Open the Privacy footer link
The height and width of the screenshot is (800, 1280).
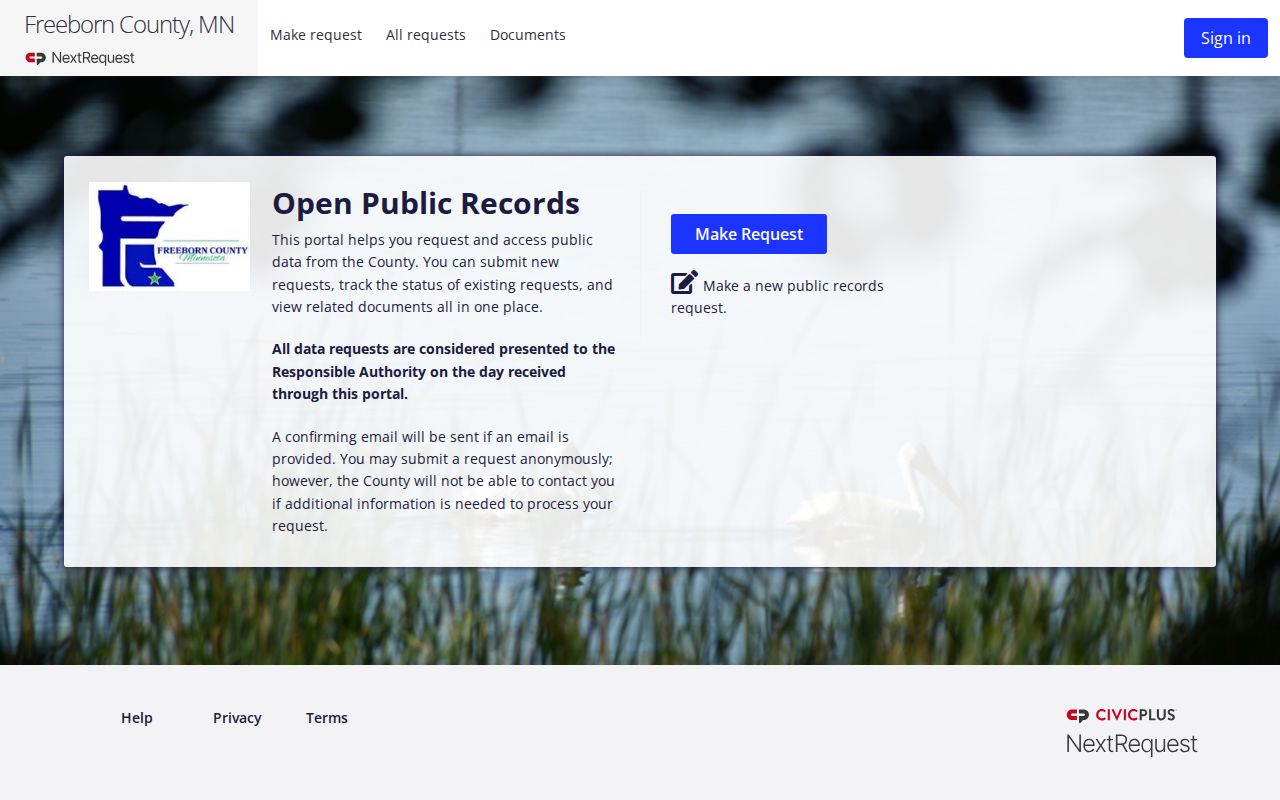coord(237,718)
